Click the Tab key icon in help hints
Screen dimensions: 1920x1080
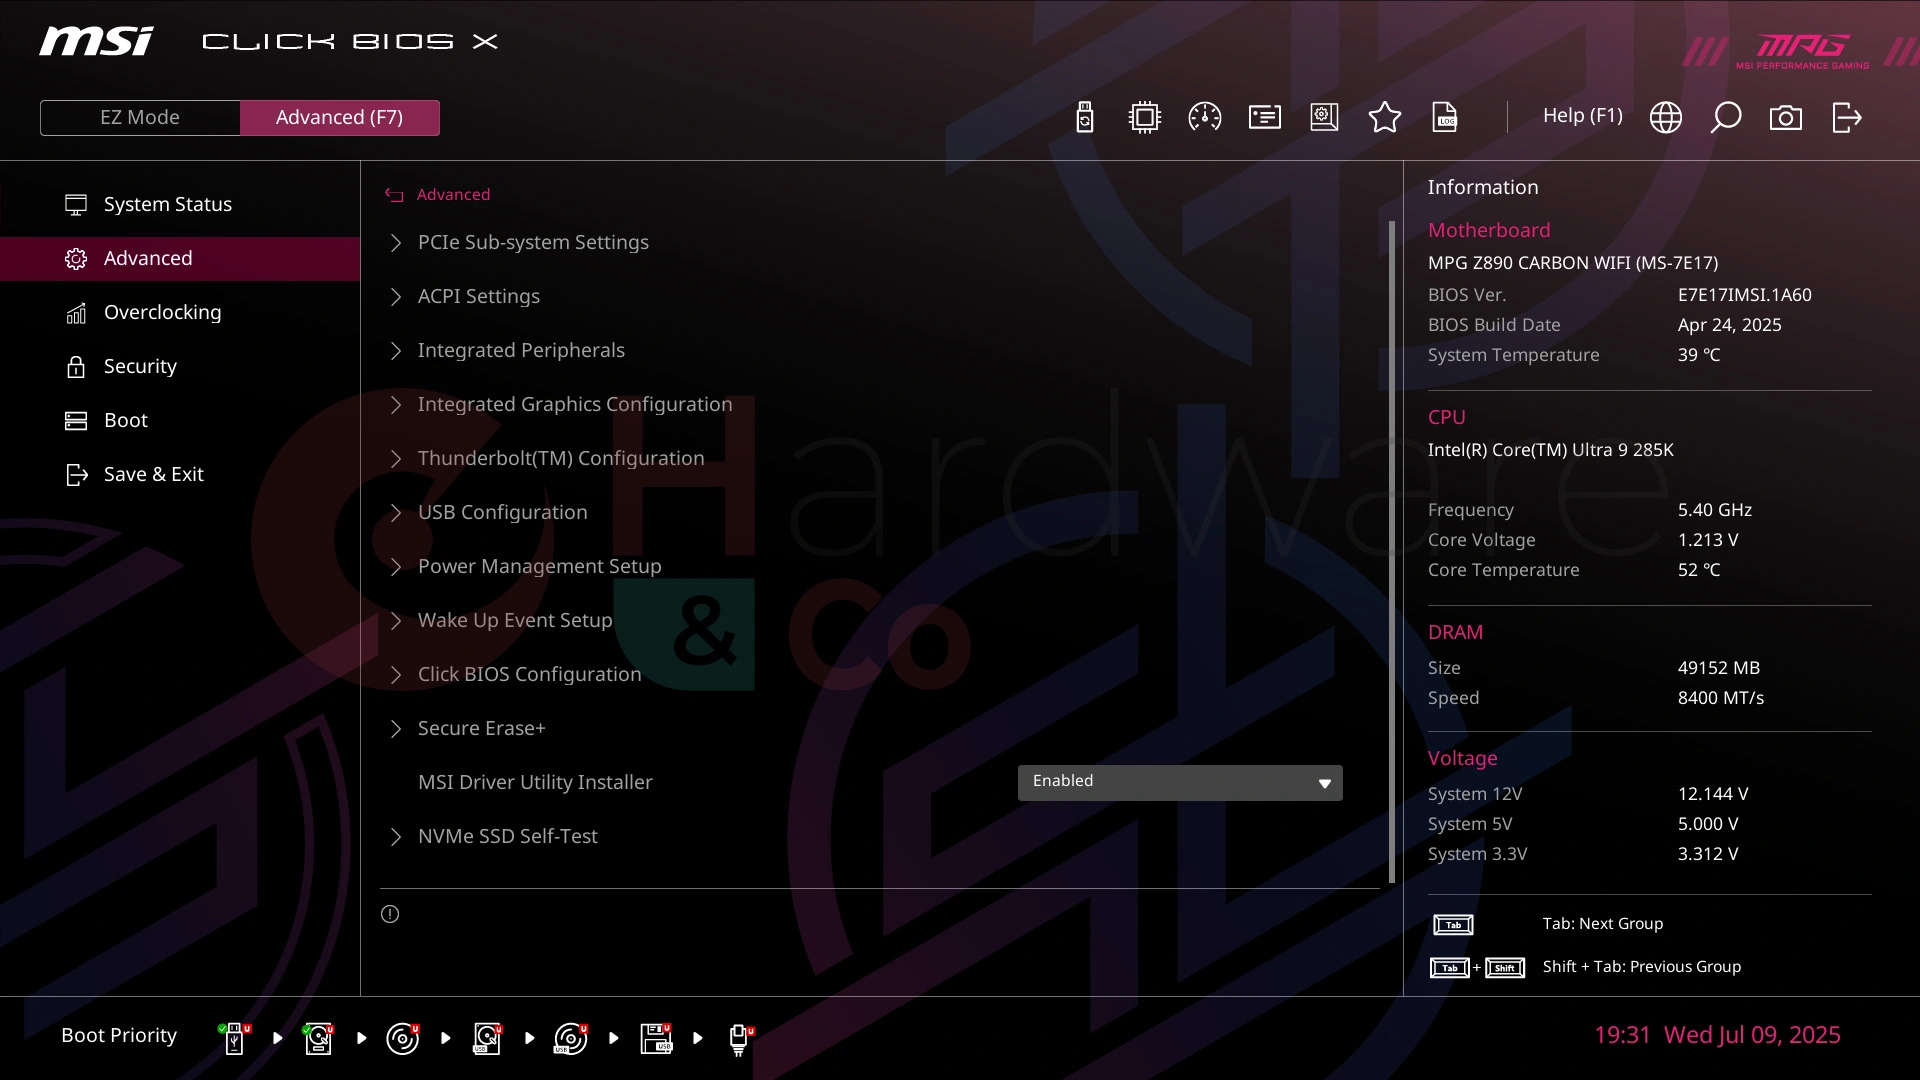click(1453, 925)
